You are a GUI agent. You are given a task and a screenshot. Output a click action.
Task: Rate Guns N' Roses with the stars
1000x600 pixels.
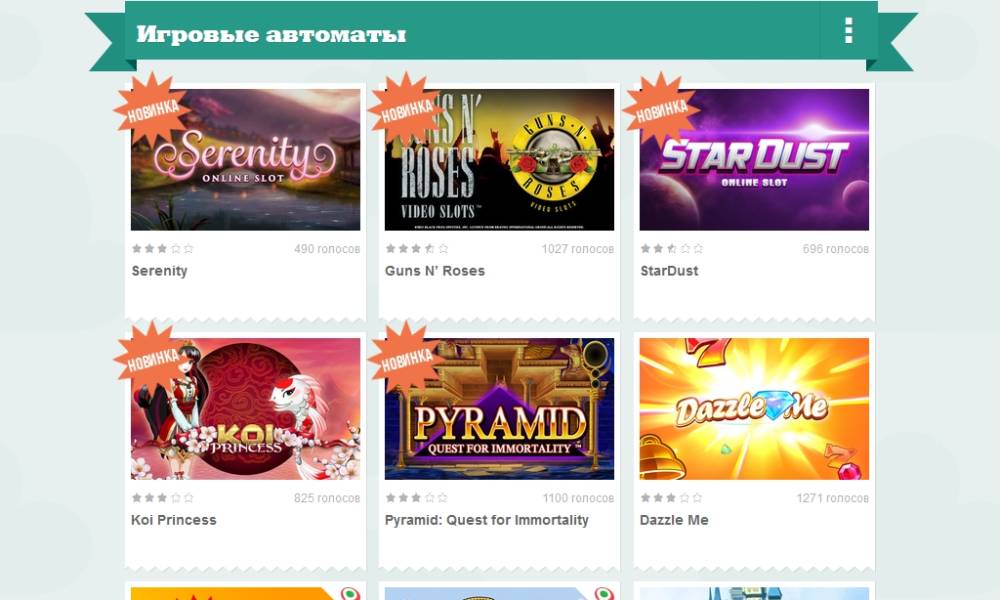(x=416, y=249)
